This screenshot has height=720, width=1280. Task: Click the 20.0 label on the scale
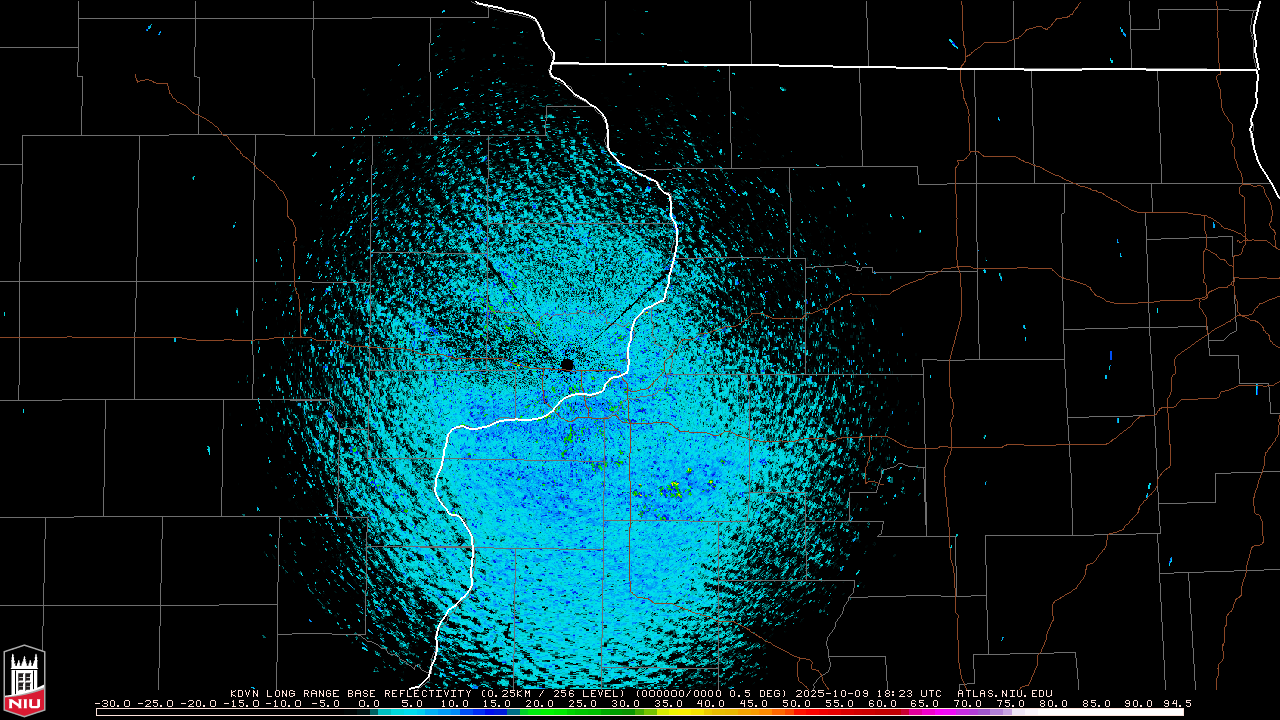point(540,703)
